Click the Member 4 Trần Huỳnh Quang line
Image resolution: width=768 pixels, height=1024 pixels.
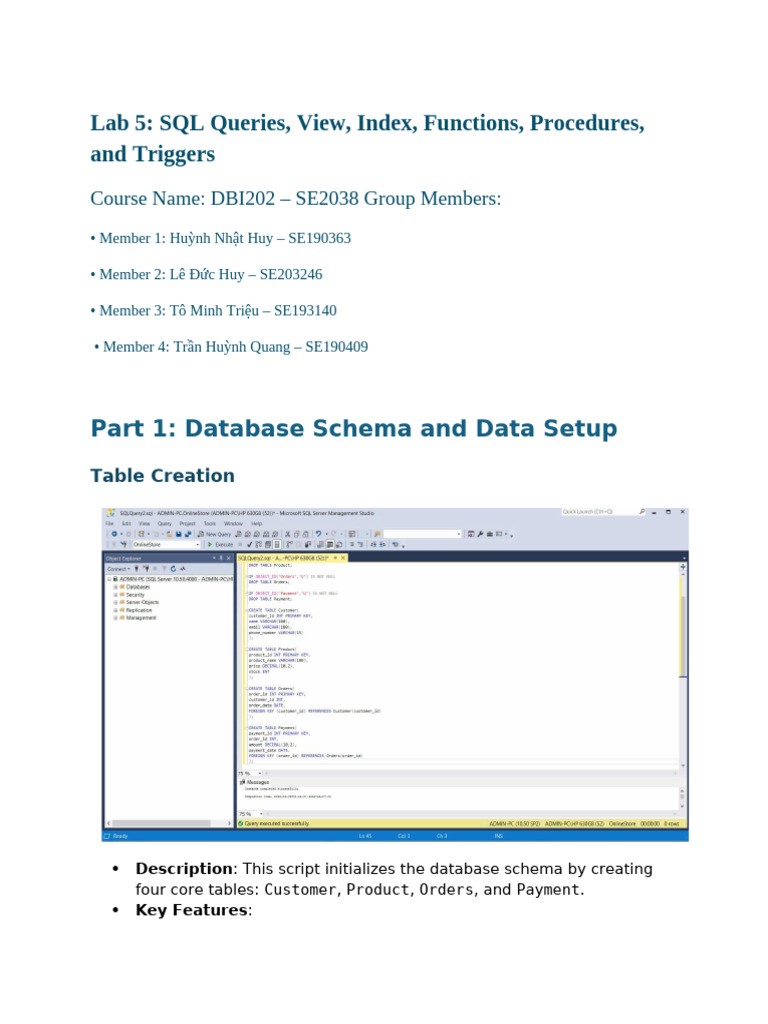[x=231, y=347]
